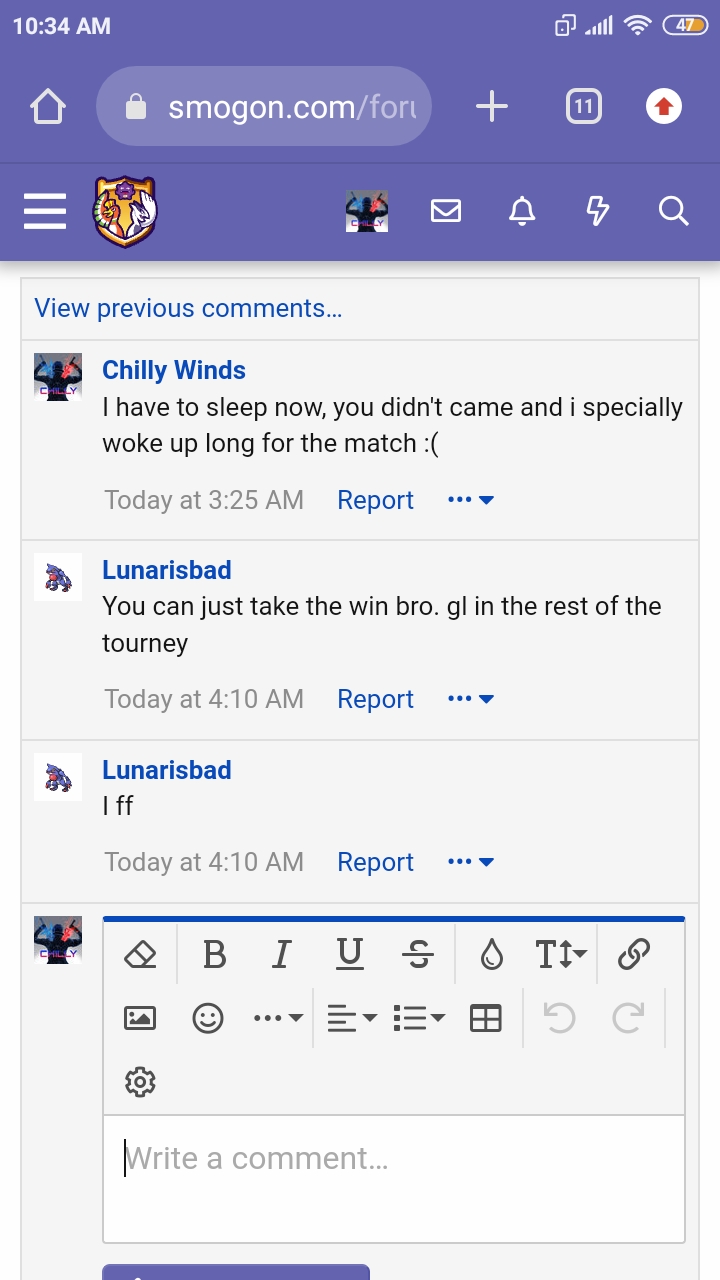Expand the list options dropdown
The height and width of the screenshot is (1280, 720).
click(x=420, y=1018)
